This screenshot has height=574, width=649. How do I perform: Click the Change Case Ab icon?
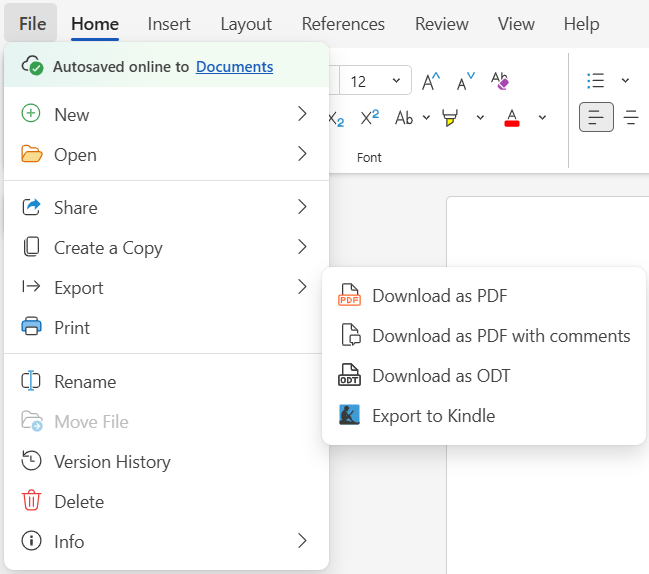click(404, 118)
